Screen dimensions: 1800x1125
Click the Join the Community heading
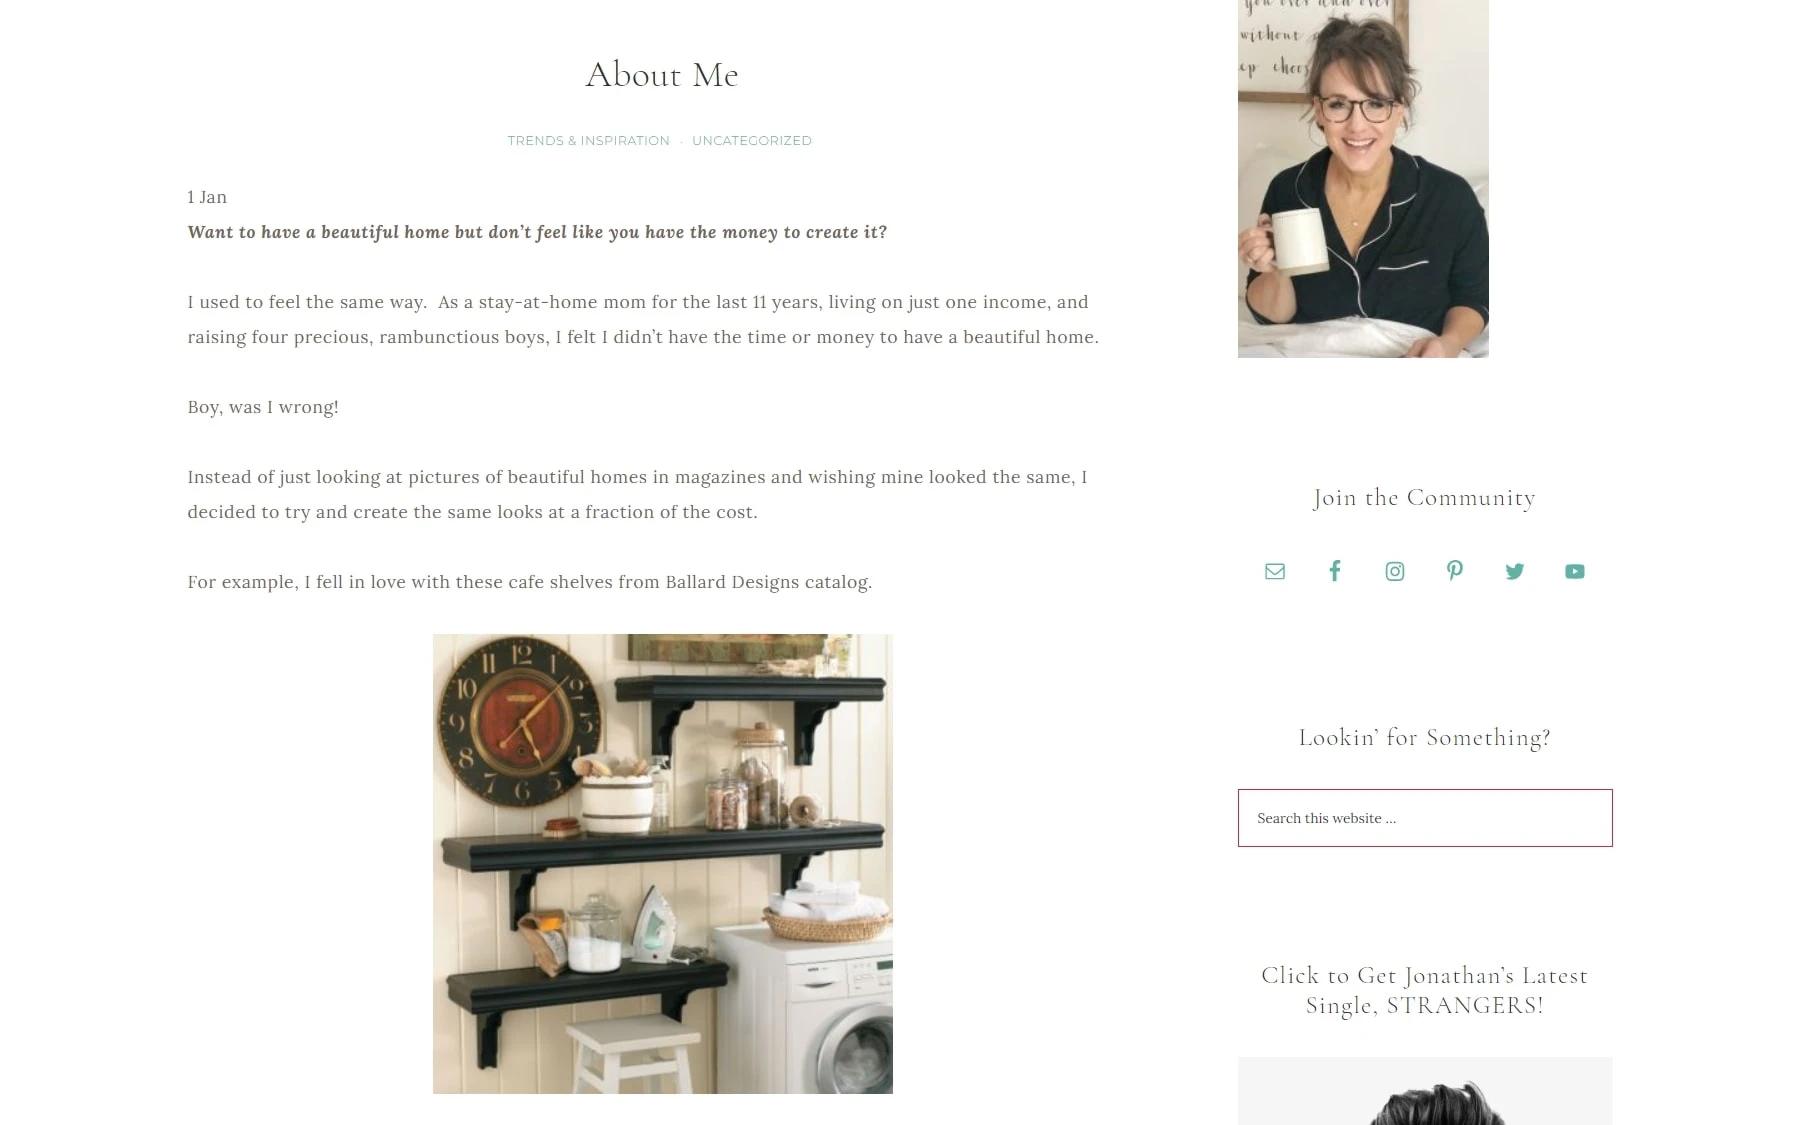coord(1424,498)
